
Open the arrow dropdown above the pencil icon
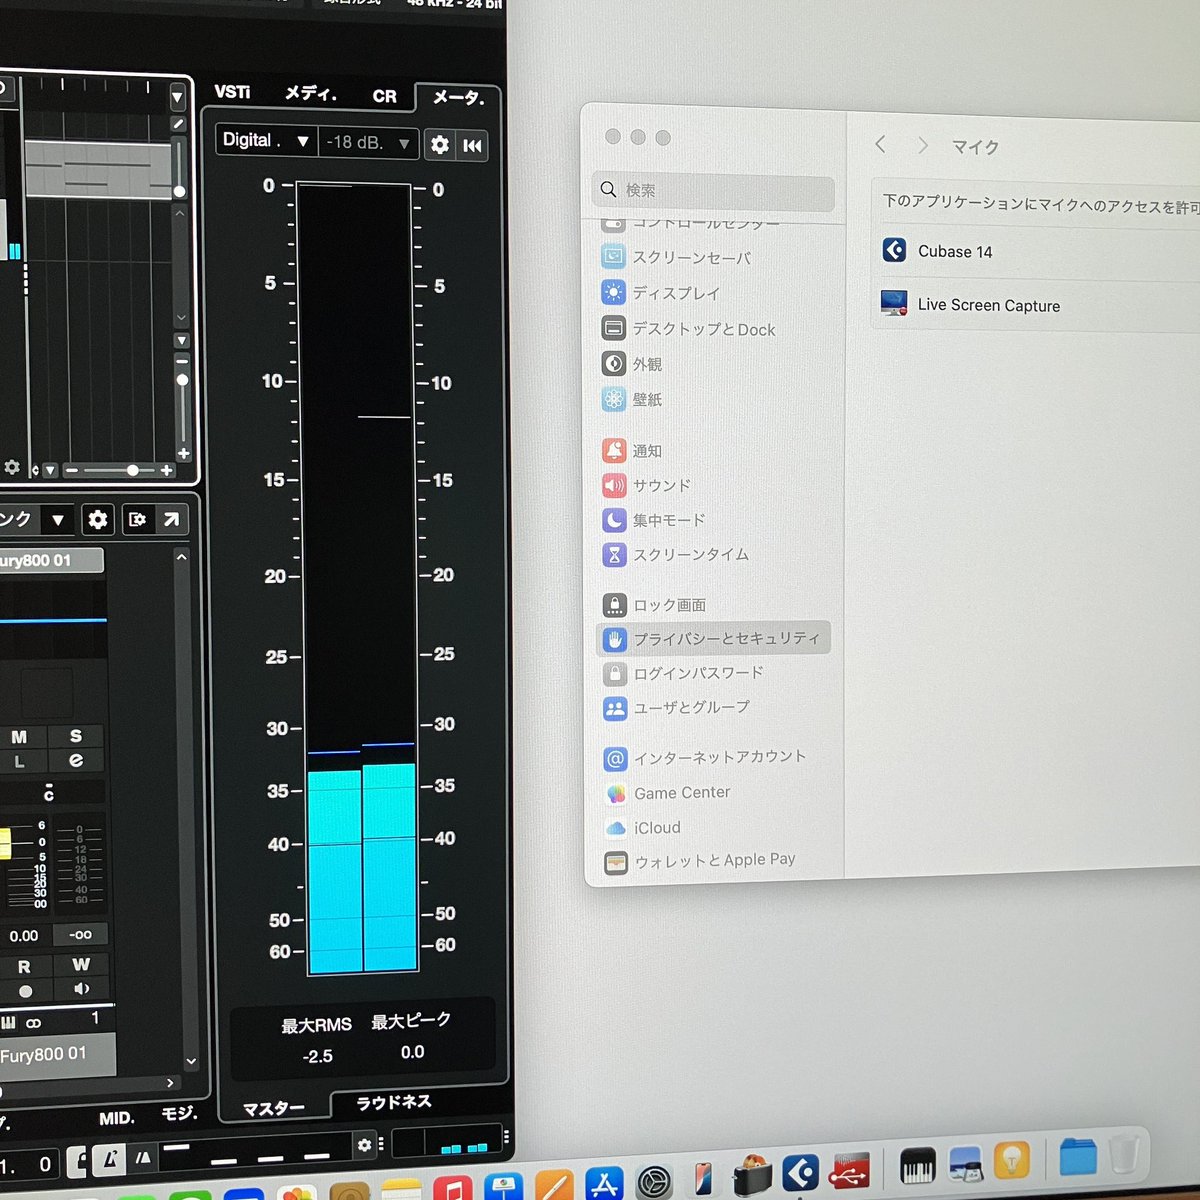coord(177,98)
